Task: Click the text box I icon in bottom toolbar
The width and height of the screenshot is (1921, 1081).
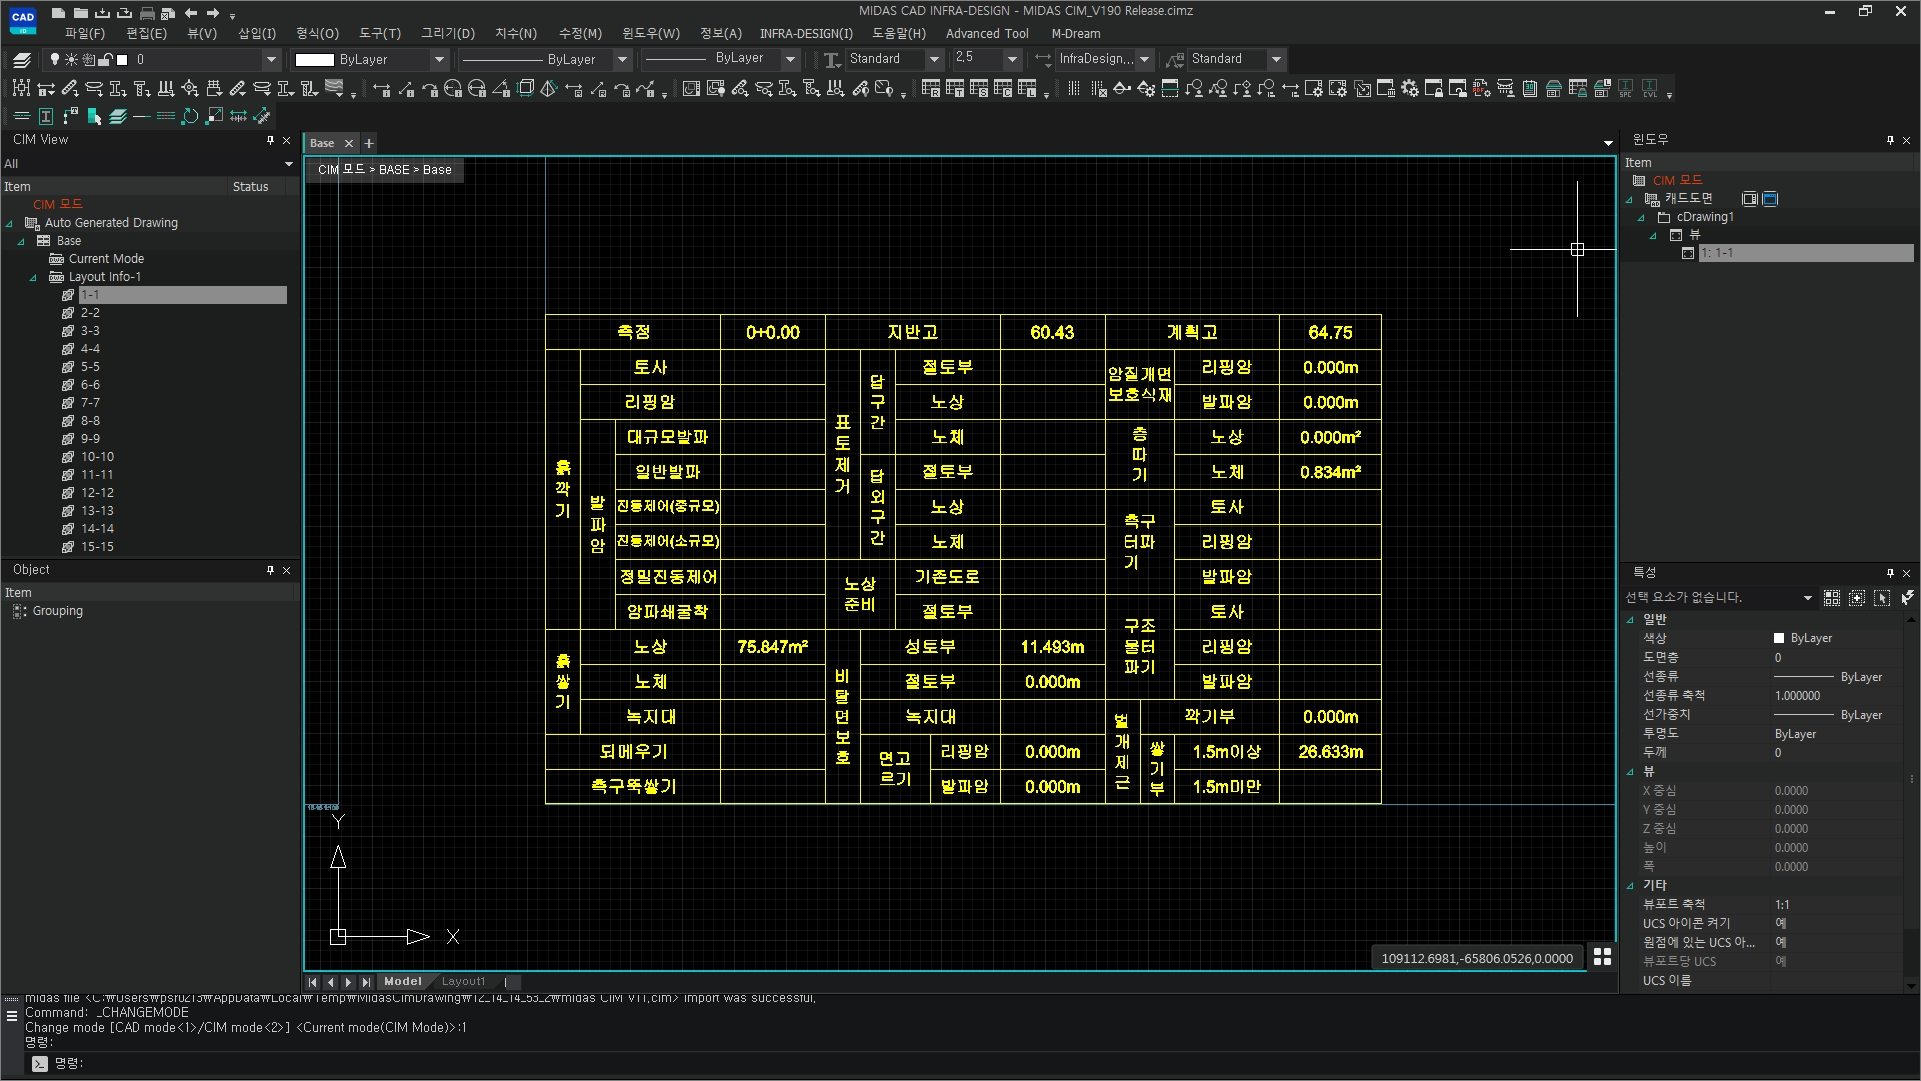Action: point(46,116)
